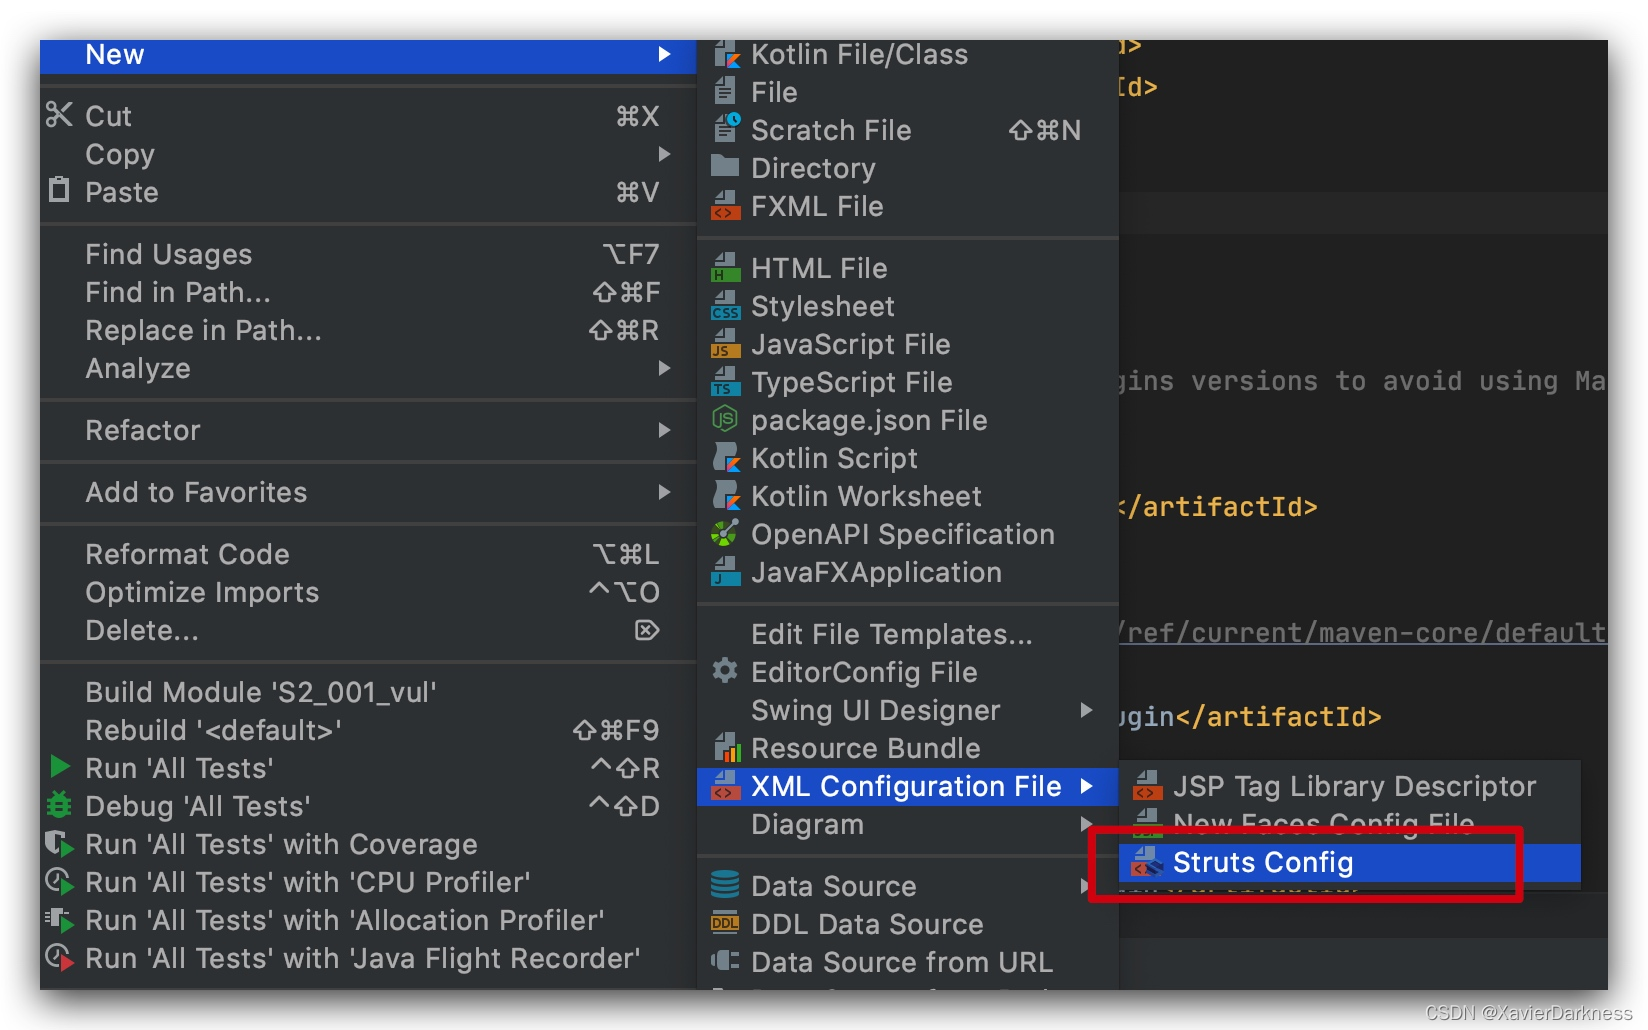Click the Data Source from URL icon

(725, 961)
